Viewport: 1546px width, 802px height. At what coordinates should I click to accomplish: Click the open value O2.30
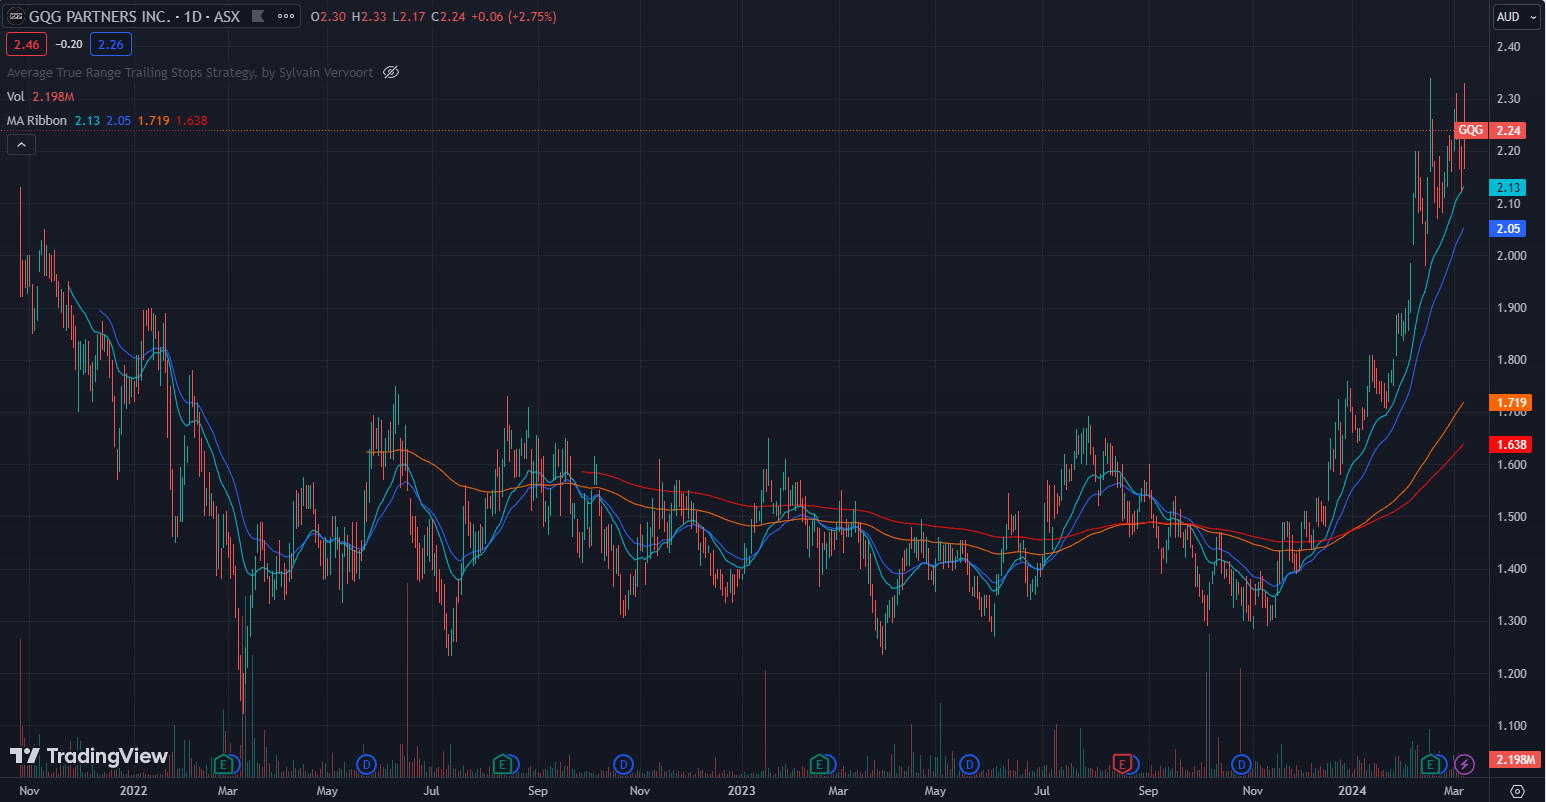pos(329,17)
